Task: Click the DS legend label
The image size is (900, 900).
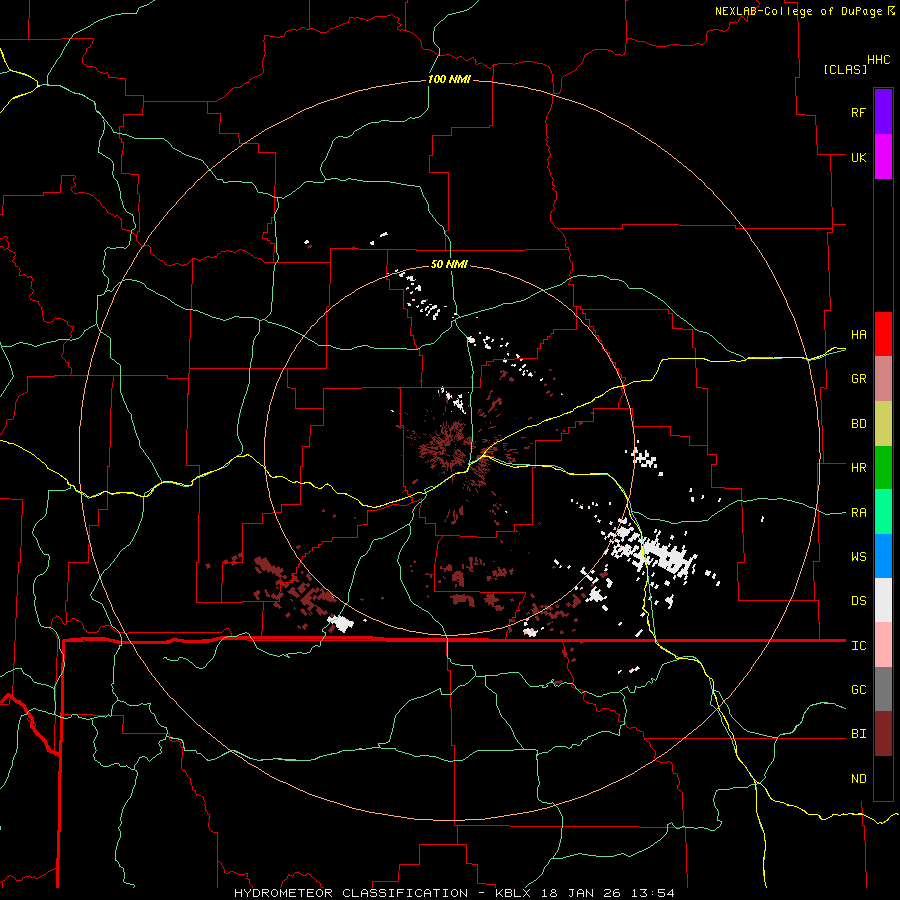Action: tap(858, 601)
